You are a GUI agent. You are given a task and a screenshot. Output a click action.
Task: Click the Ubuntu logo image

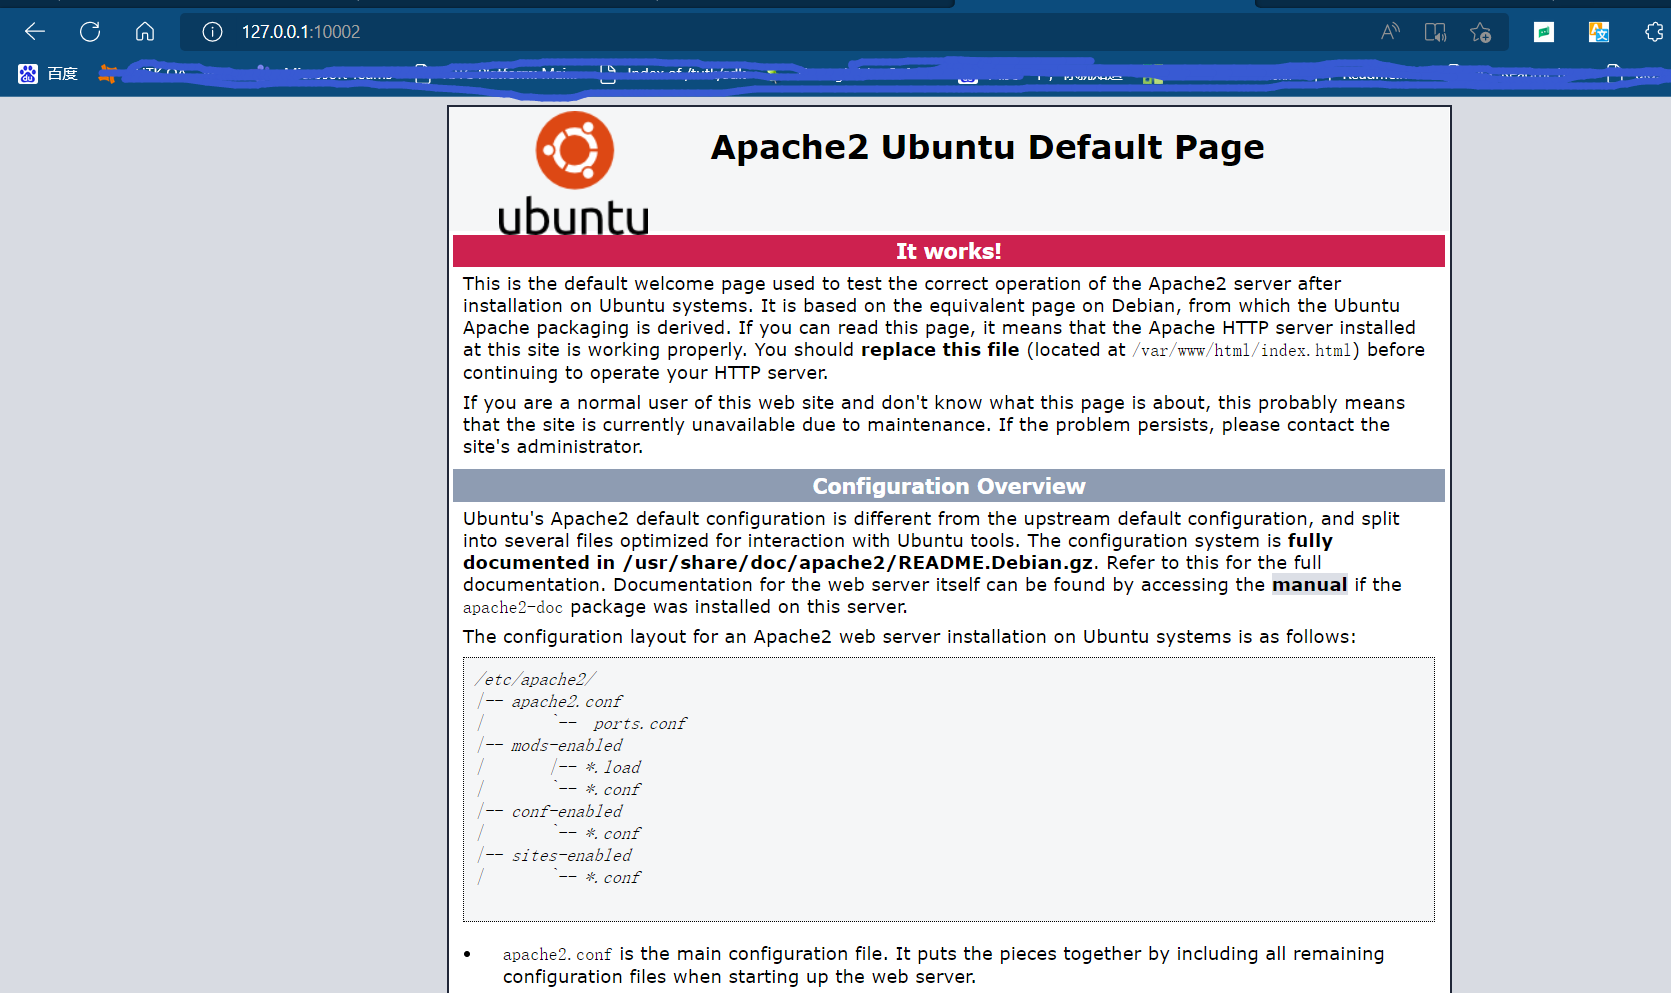click(x=574, y=174)
